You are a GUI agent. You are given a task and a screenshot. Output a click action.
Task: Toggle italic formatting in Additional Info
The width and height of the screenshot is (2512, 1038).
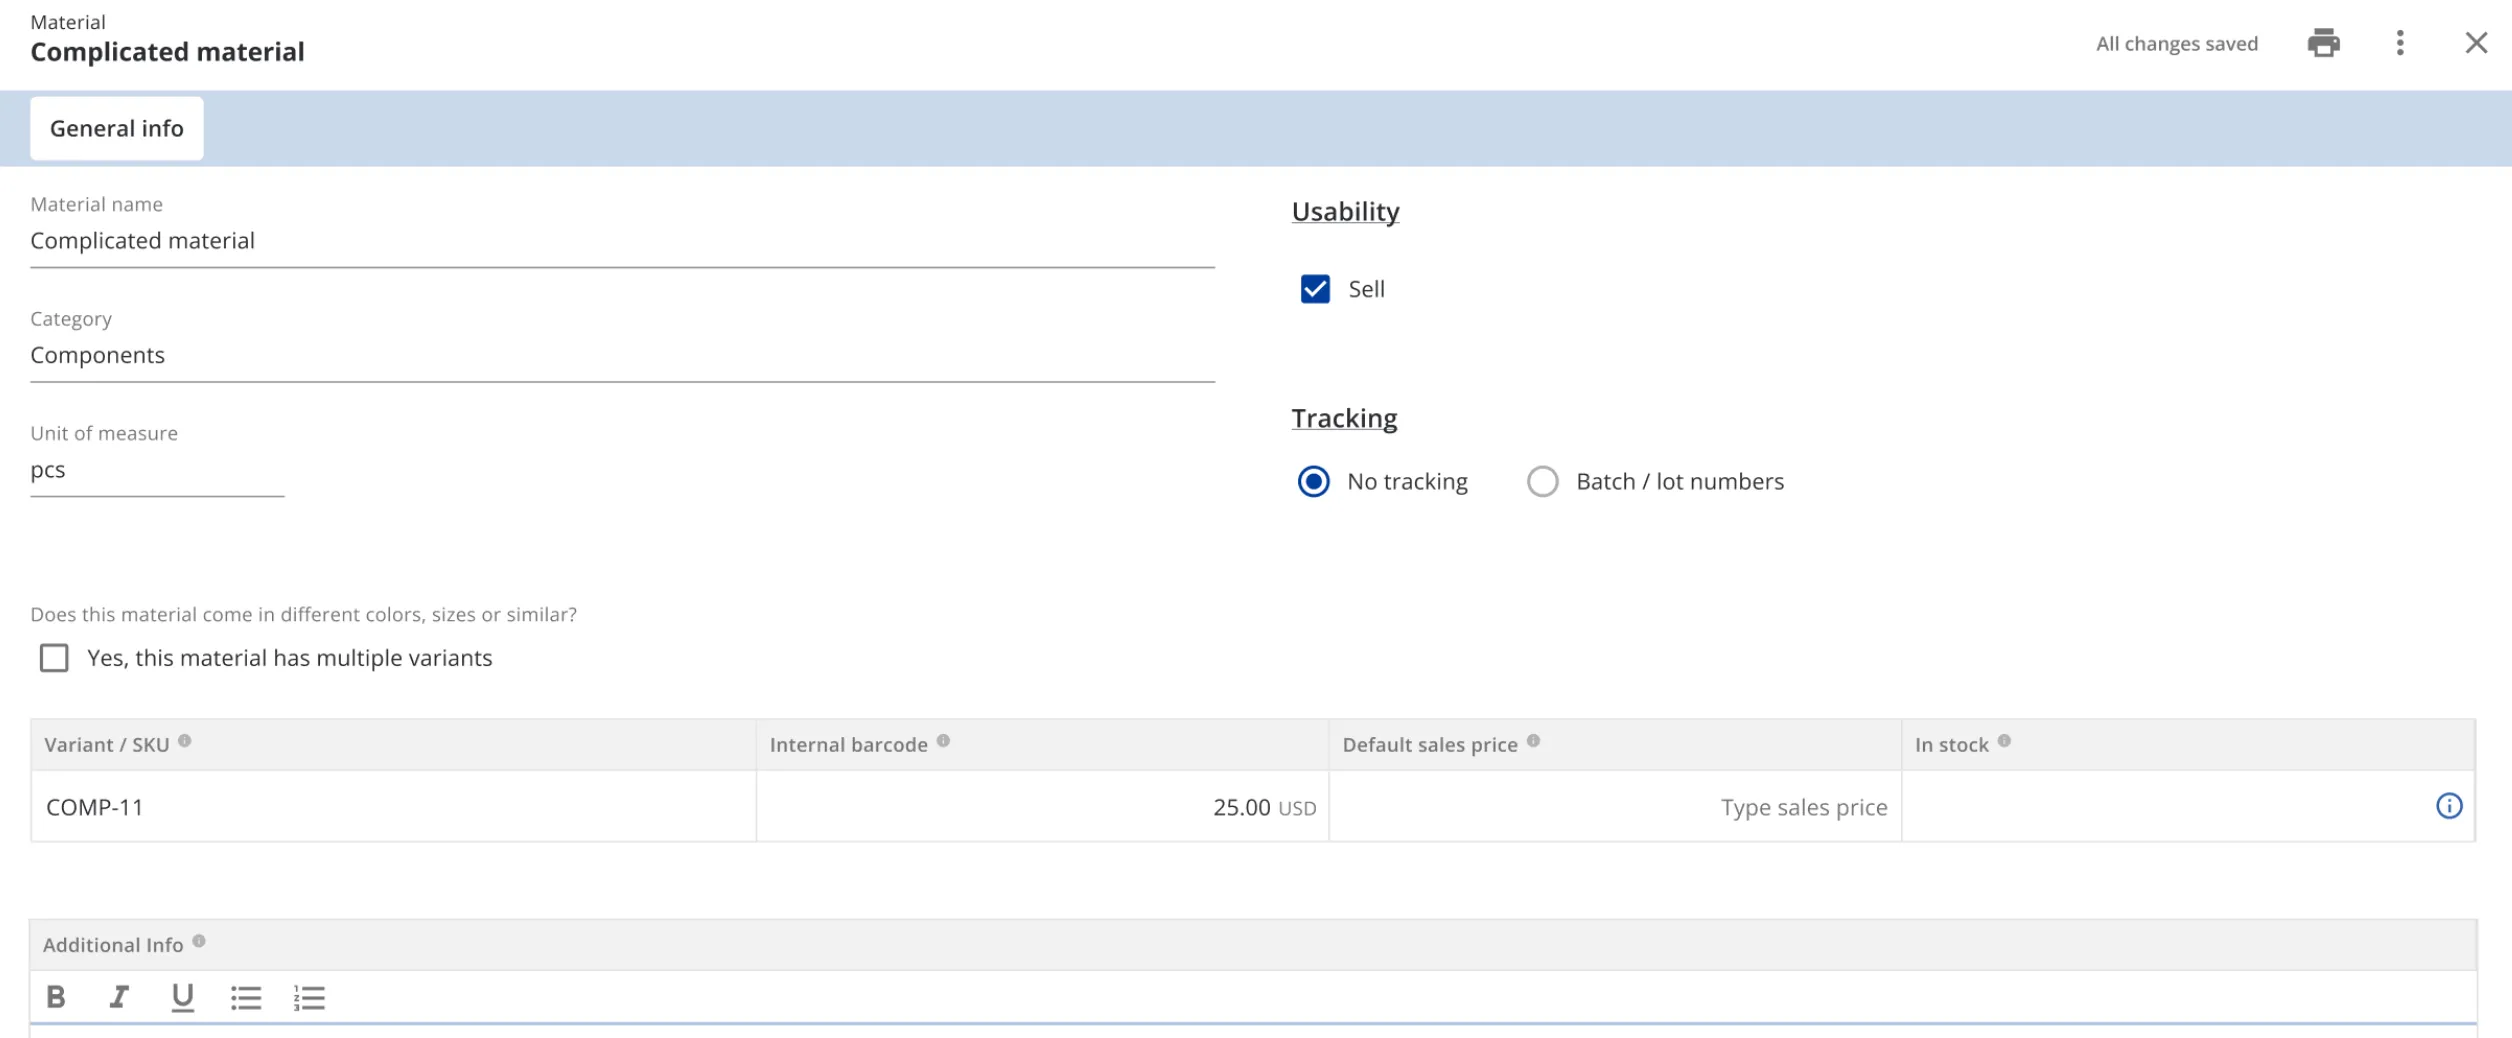pyautogui.click(x=119, y=997)
